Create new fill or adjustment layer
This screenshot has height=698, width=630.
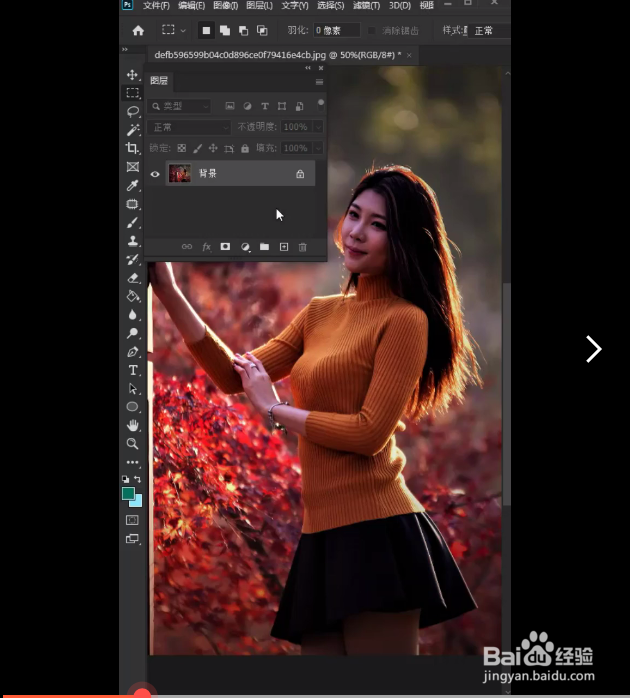coord(245,247)
